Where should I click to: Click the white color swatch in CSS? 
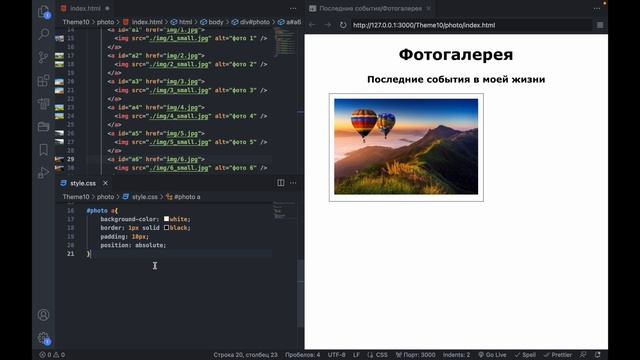pos(166,219)
